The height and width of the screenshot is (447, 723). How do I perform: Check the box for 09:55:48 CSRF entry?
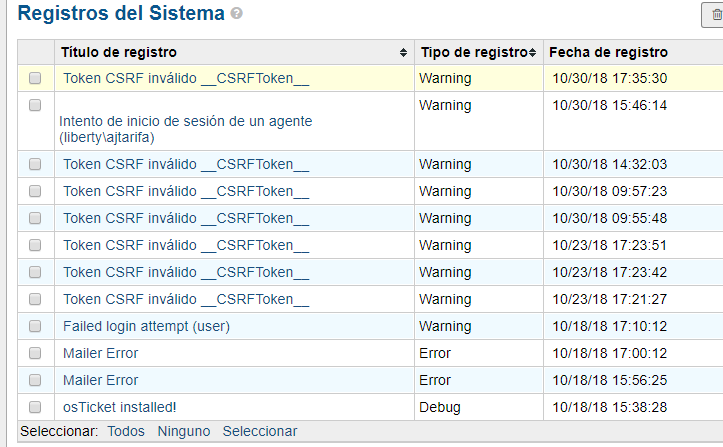point(35,218)
